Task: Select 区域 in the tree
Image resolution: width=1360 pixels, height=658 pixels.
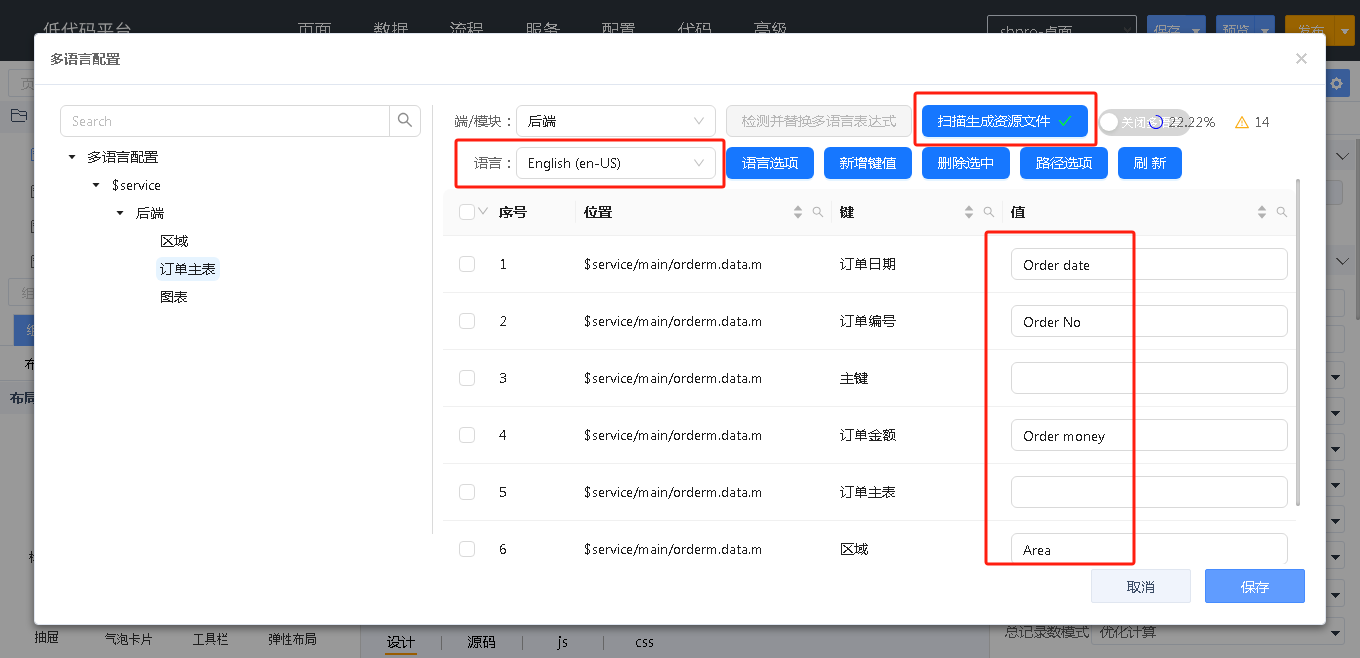Action: tap(174, 241)
